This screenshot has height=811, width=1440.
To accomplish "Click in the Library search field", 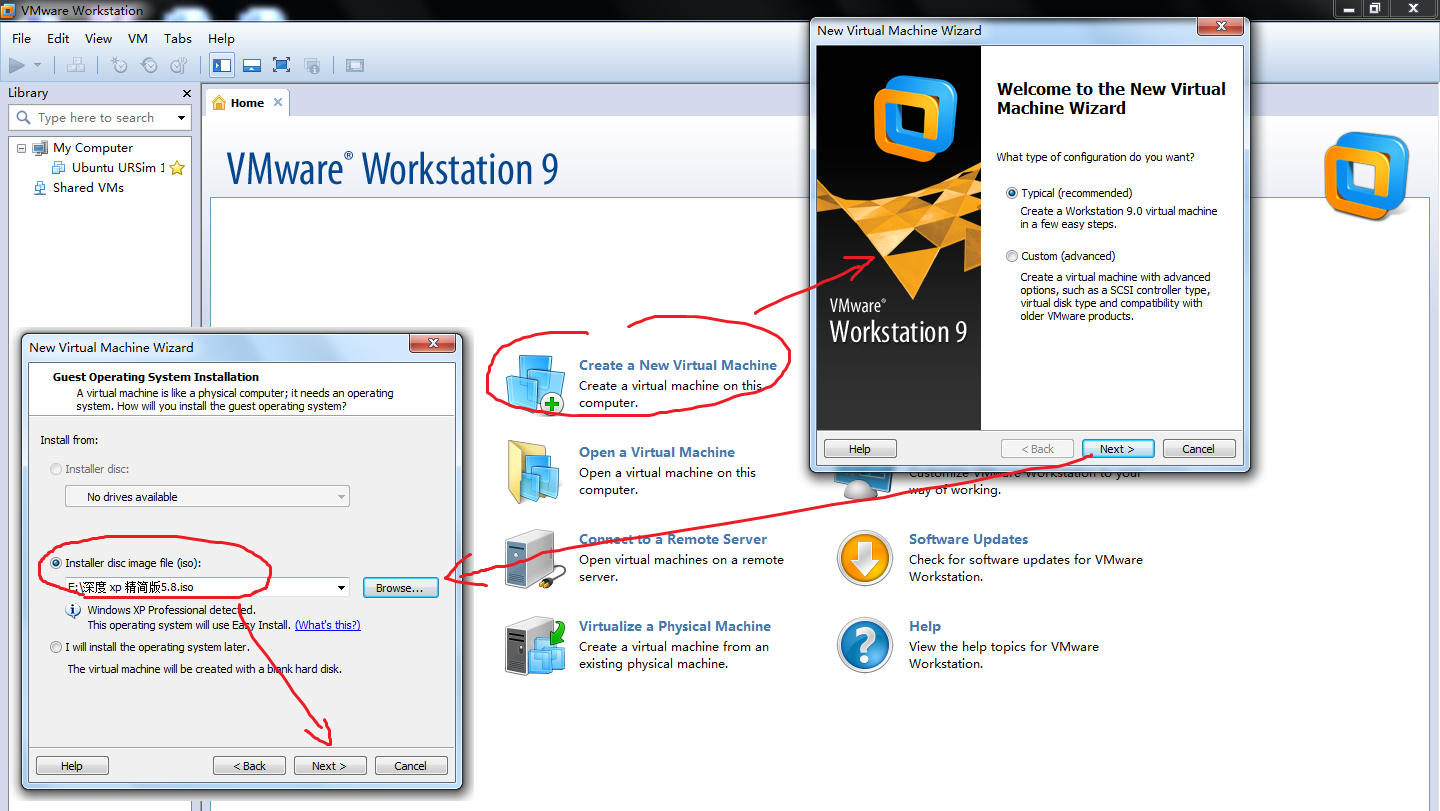I will click(x=102, y=117).
